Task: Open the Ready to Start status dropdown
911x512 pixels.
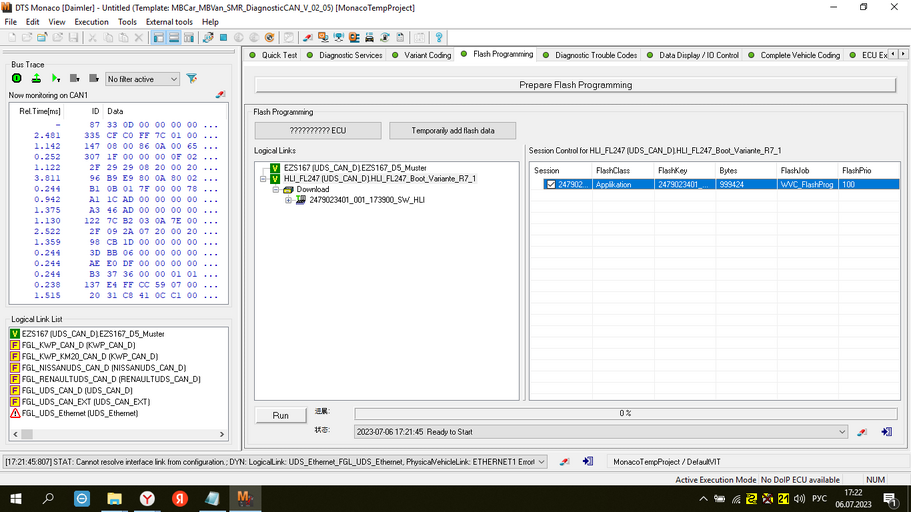Action: click(x=842, y=432)
